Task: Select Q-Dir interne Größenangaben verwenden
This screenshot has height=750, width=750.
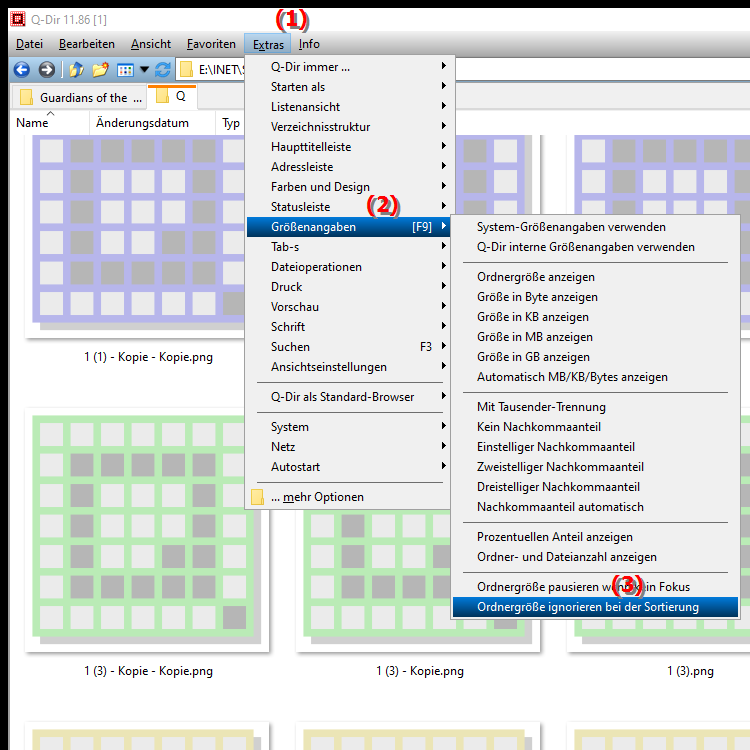Action: pos(596,247)
